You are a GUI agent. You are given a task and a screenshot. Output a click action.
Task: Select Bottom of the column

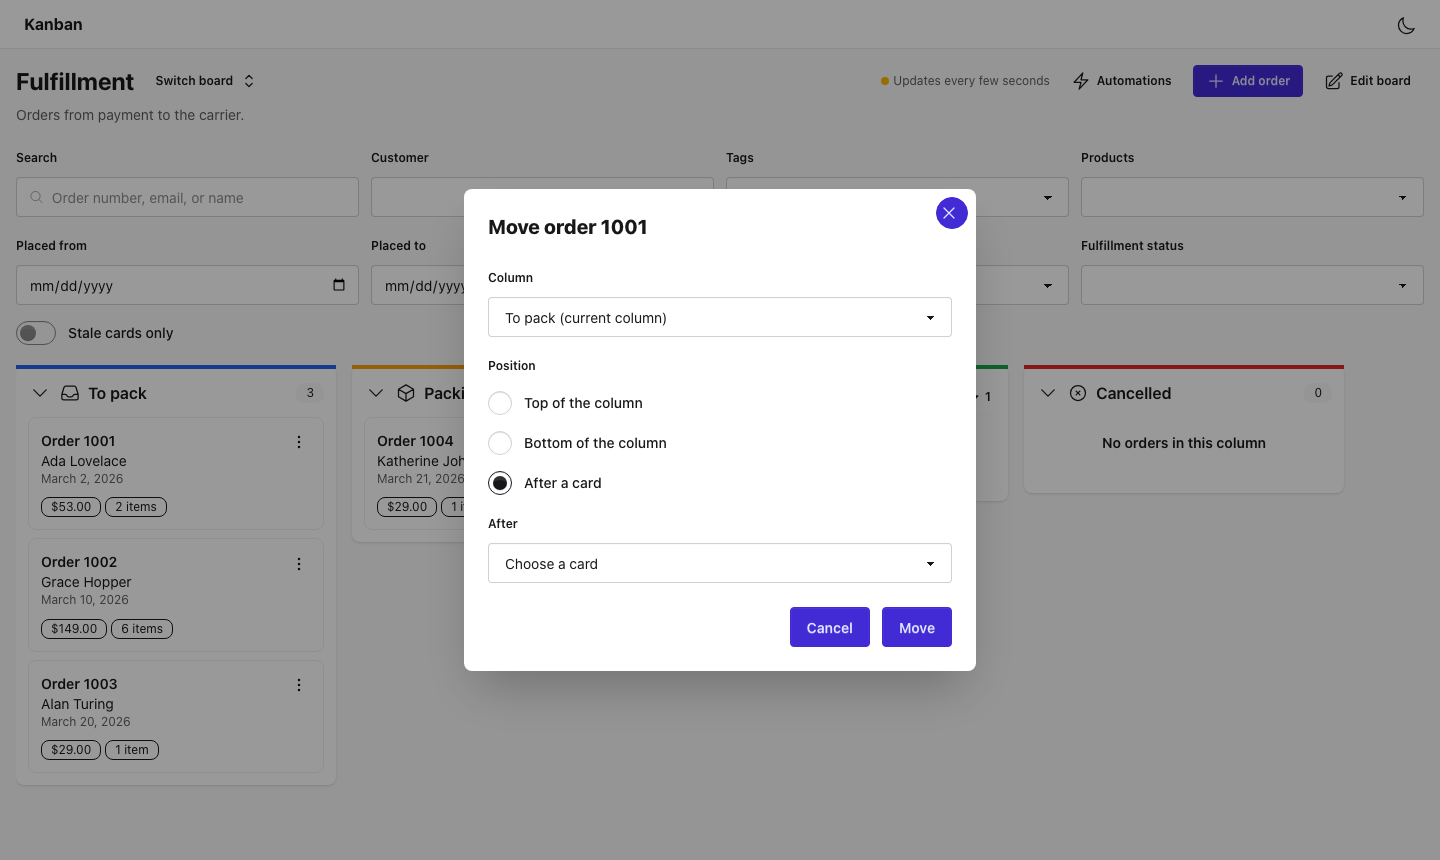500,443
